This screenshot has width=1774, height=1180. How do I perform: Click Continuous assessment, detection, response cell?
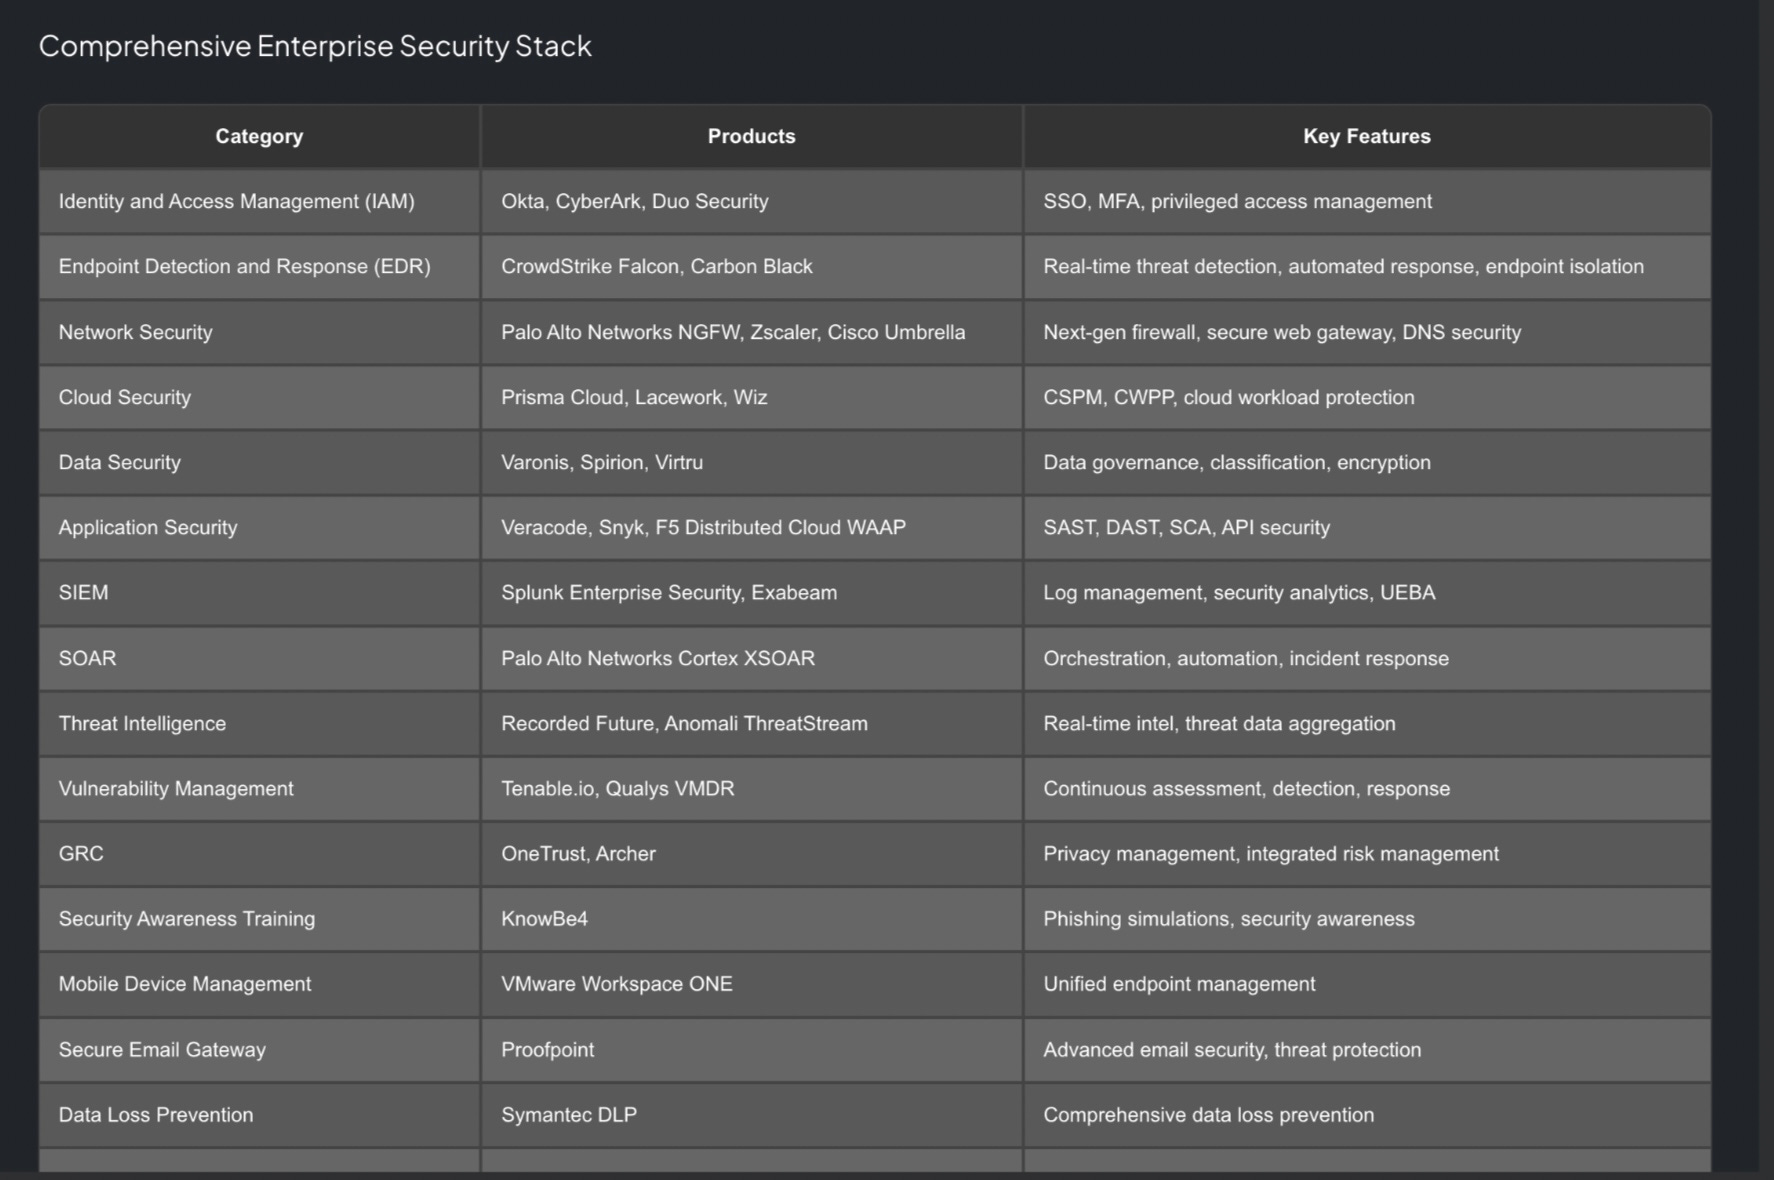point(1367,788)
